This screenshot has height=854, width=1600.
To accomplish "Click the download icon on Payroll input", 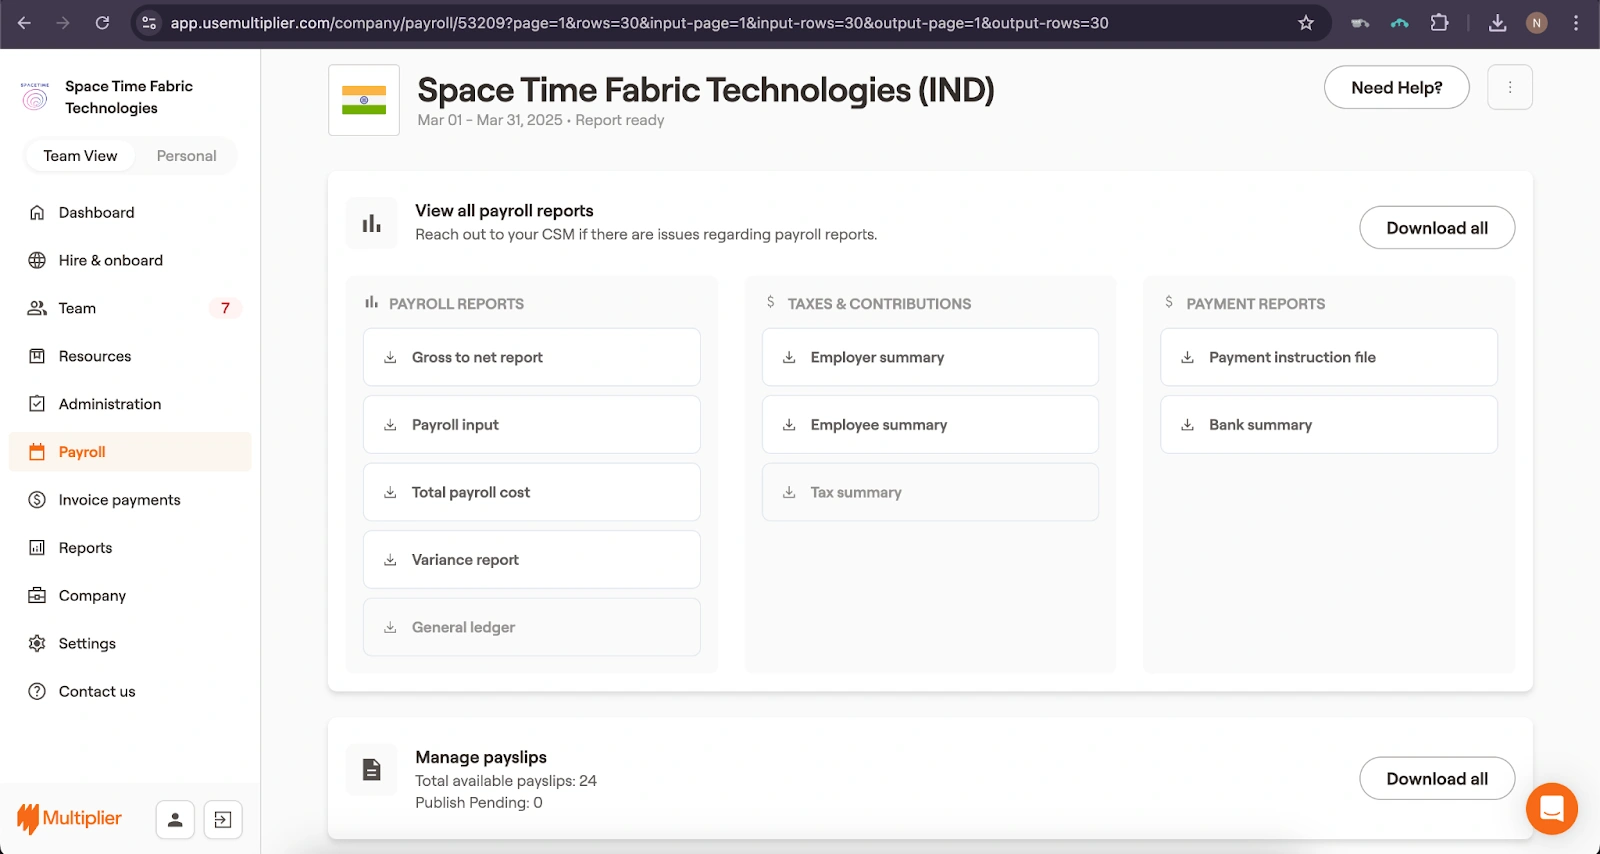I will point(390,425).
